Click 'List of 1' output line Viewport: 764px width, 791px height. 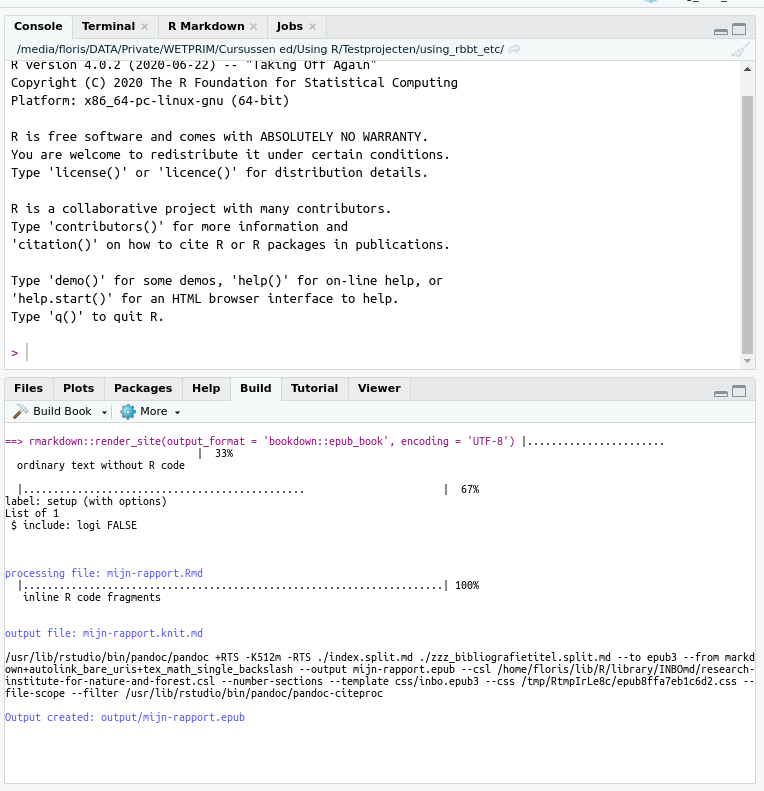pos(32,513)
